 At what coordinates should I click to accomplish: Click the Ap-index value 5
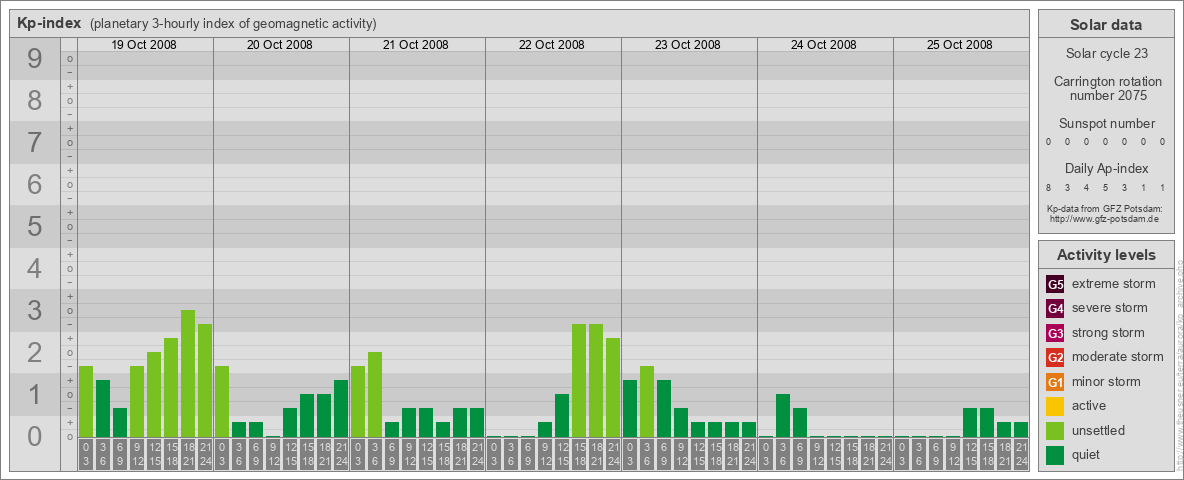pos(1105,187)
